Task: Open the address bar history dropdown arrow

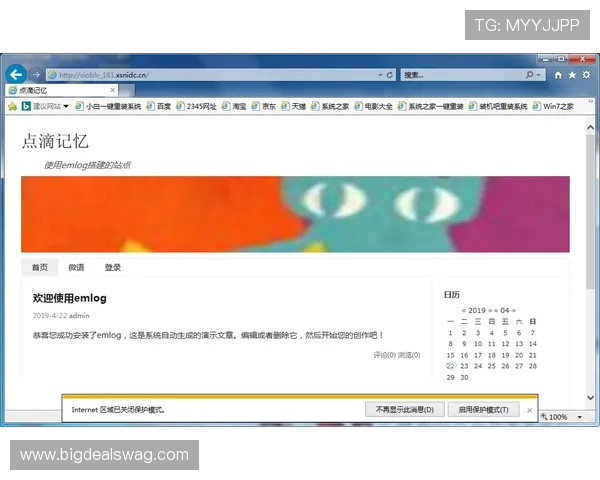Action: (380, 75)
